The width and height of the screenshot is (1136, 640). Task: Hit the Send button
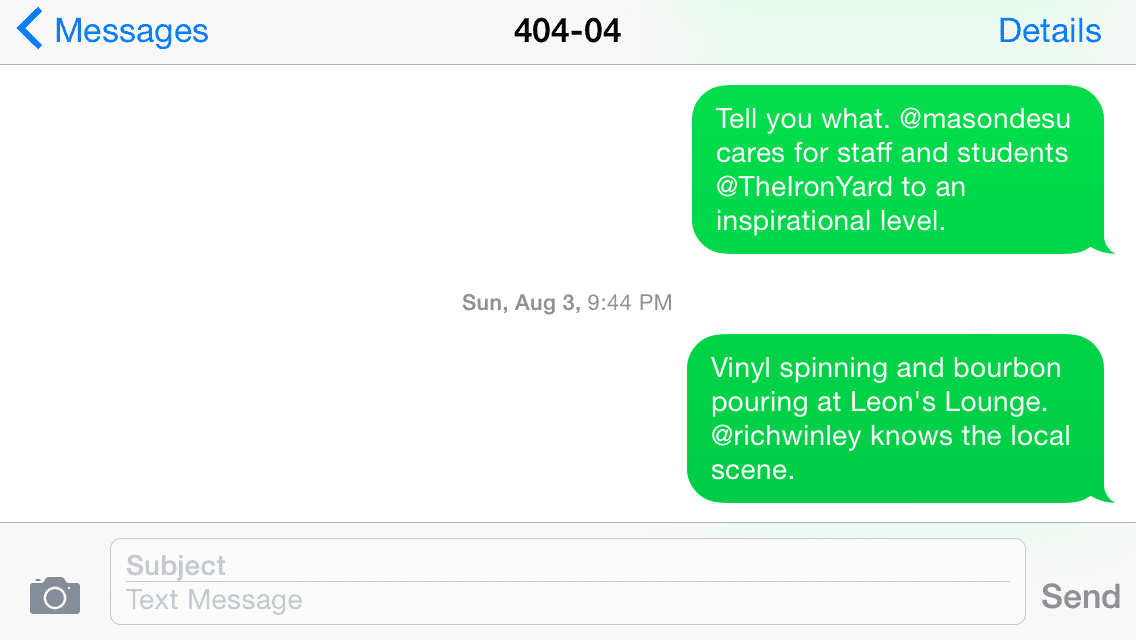pos(1080,597)
